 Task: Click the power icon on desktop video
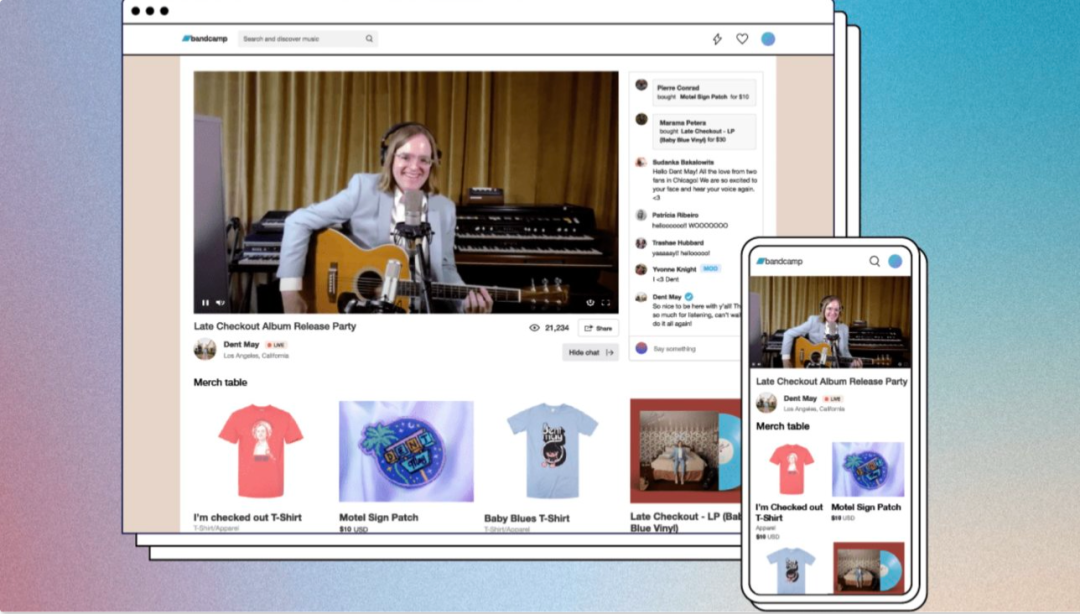pyautogui.click(x=590, y=303)
